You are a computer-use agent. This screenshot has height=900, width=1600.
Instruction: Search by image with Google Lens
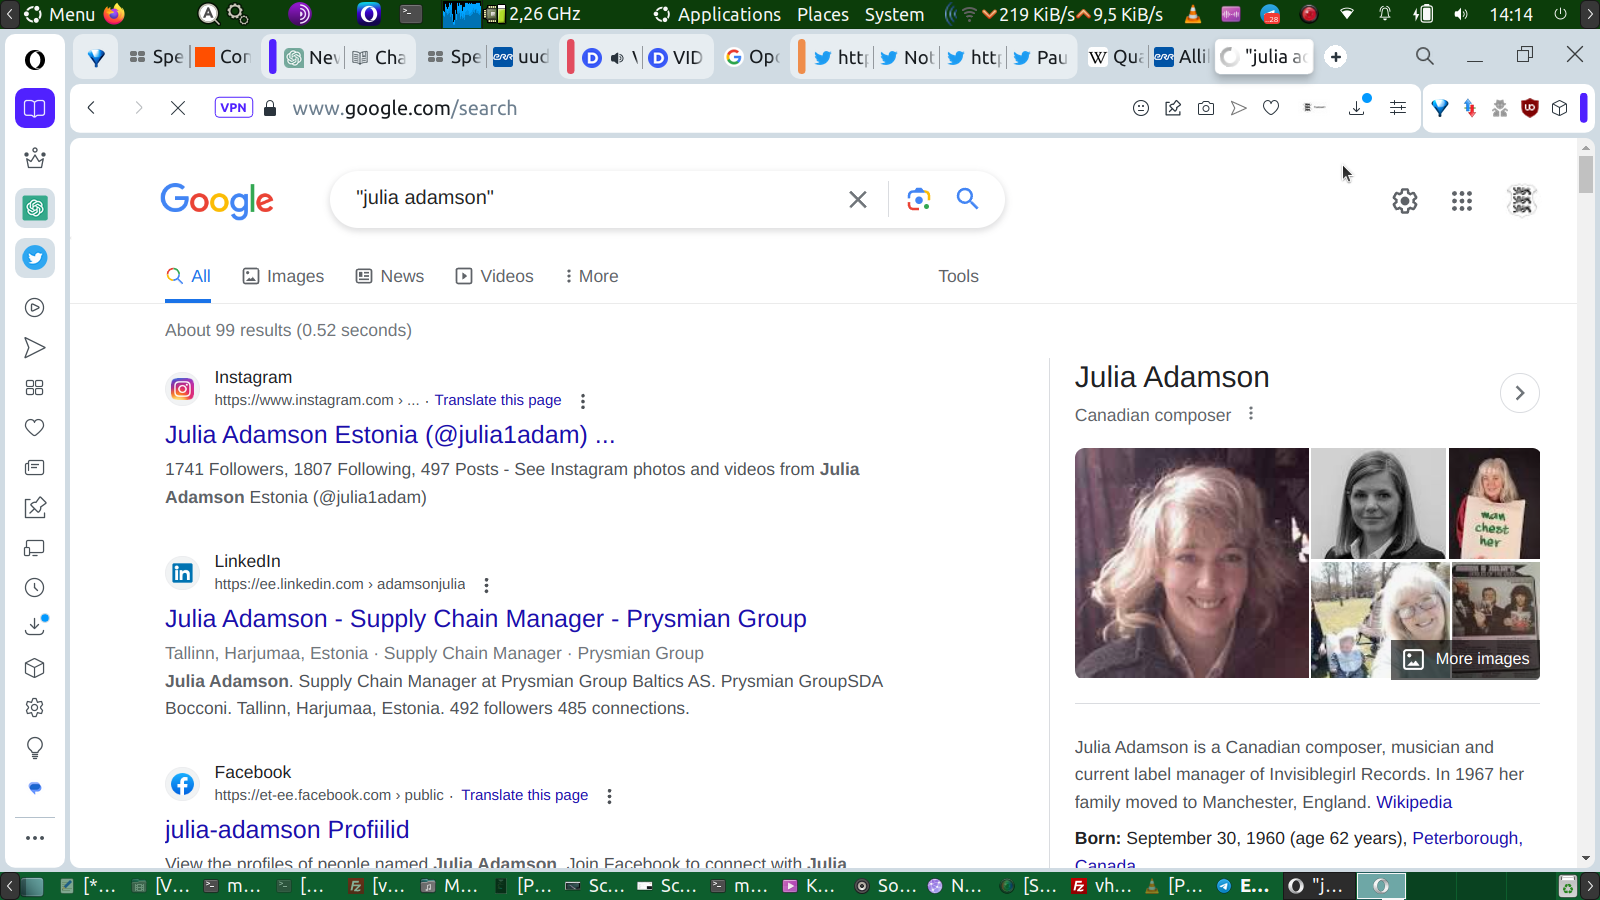(x=919, y=199)
